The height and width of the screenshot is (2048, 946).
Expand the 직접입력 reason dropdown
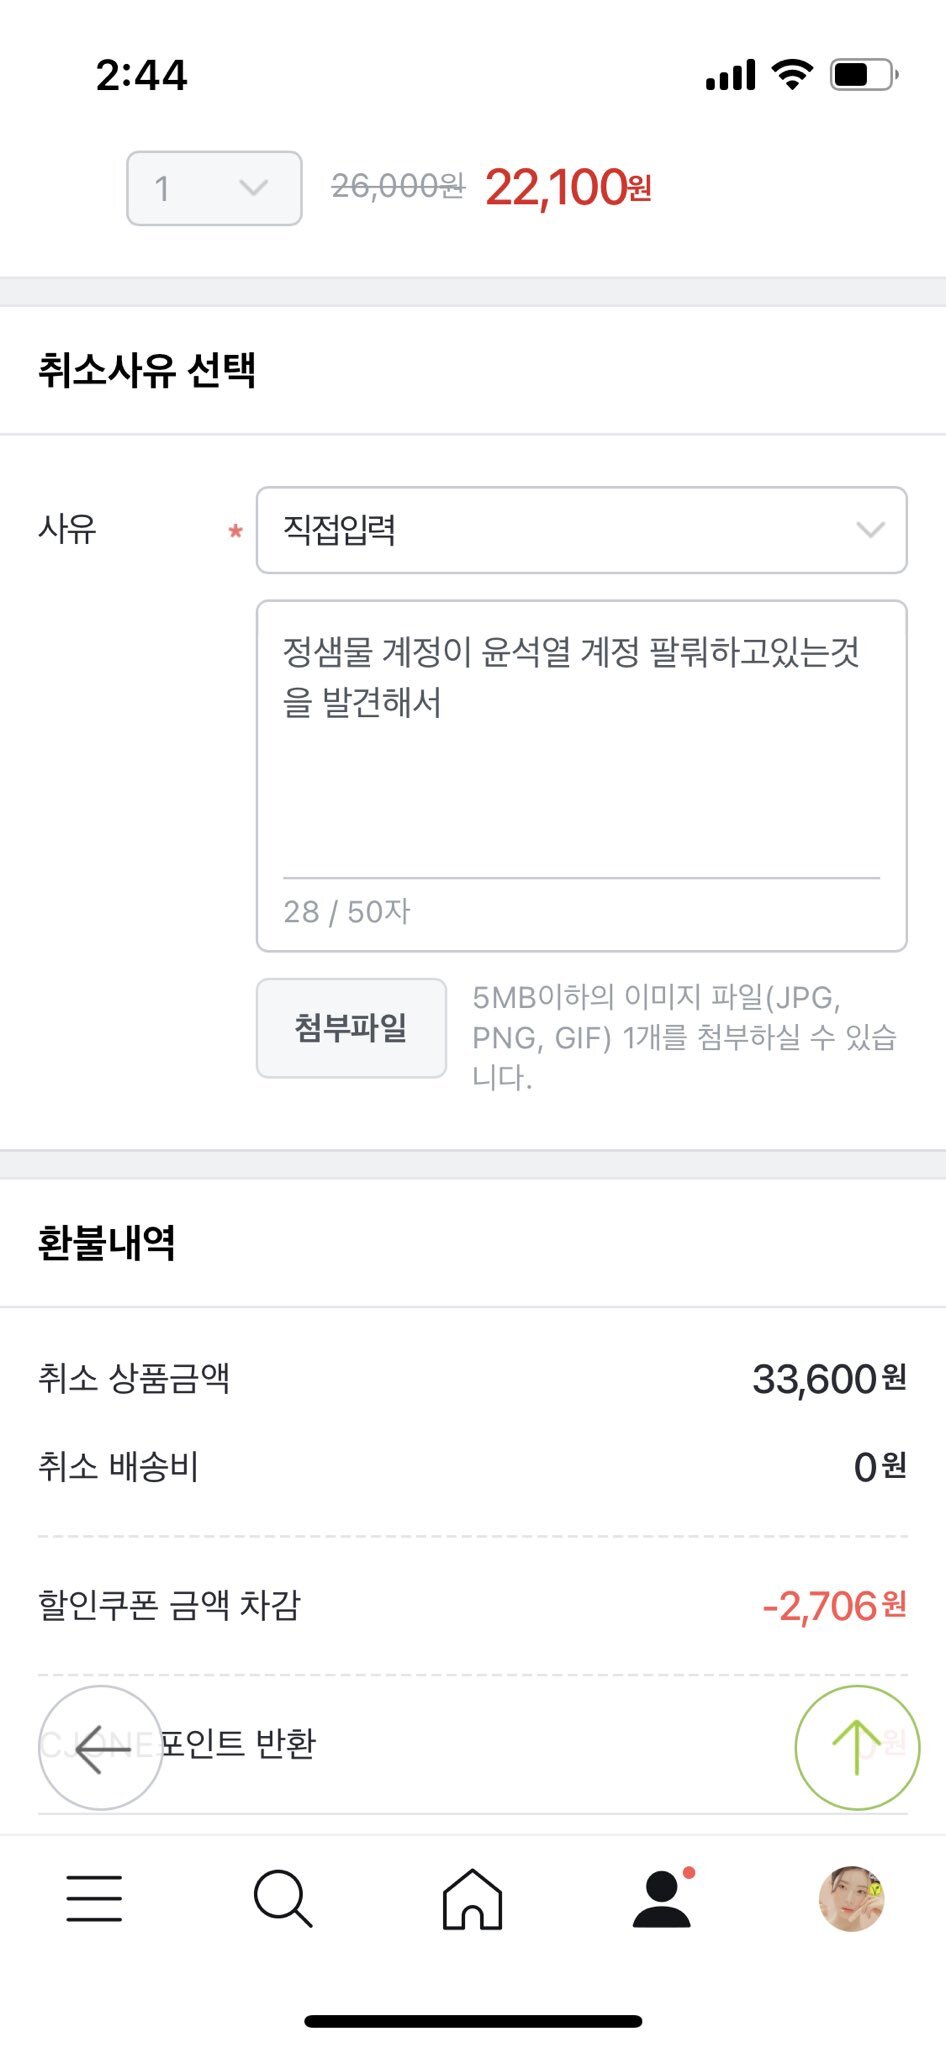pyautogui.click(x=581, y=530)
